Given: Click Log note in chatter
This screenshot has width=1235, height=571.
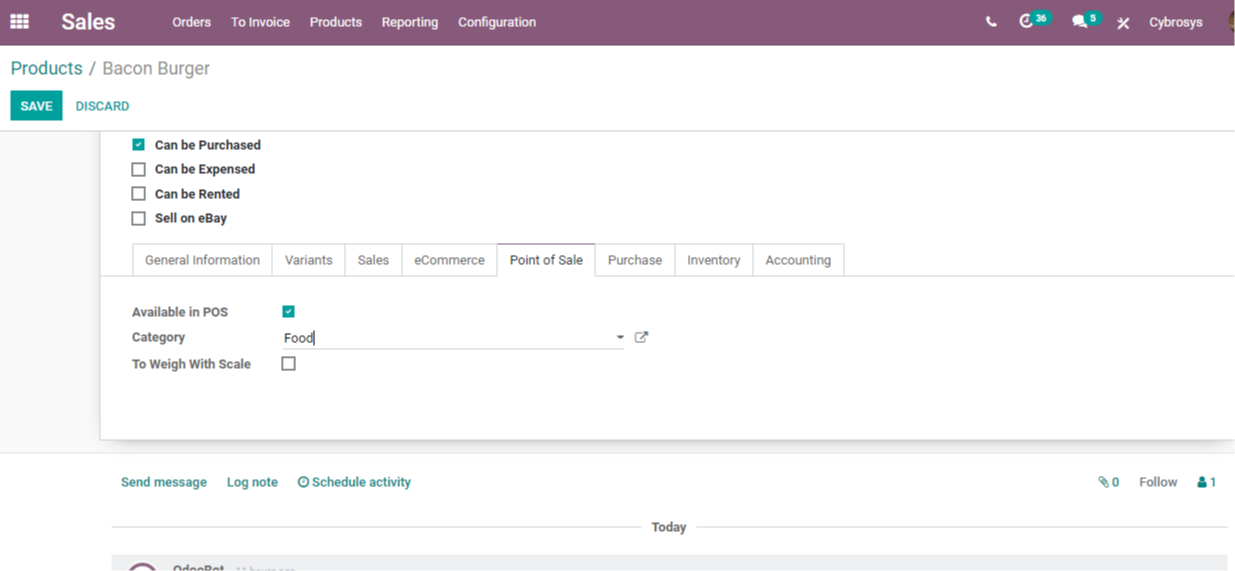Looking at the screenshot, I should coord(252,482).
